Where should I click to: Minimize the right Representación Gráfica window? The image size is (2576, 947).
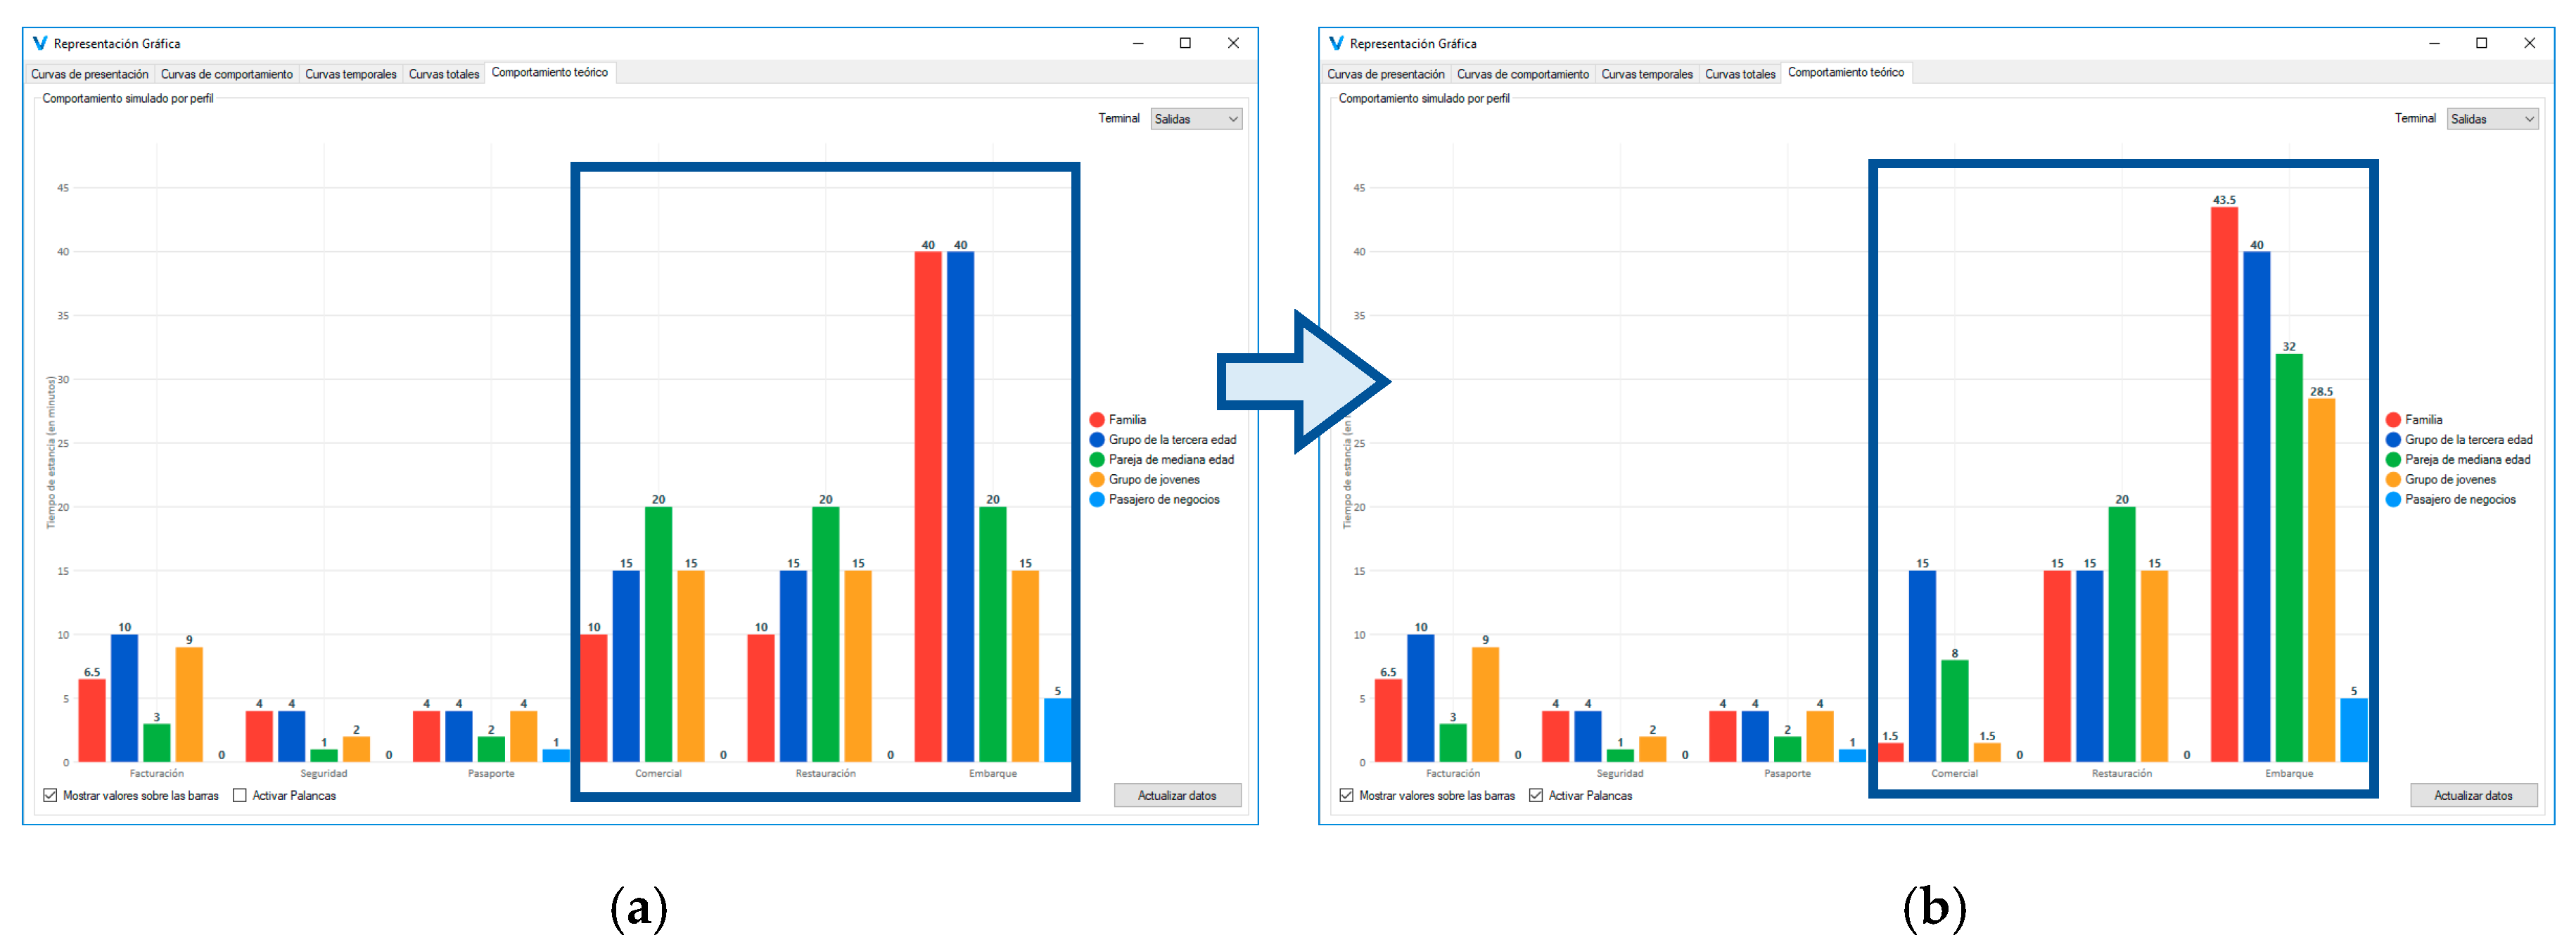coord(2434,43)
